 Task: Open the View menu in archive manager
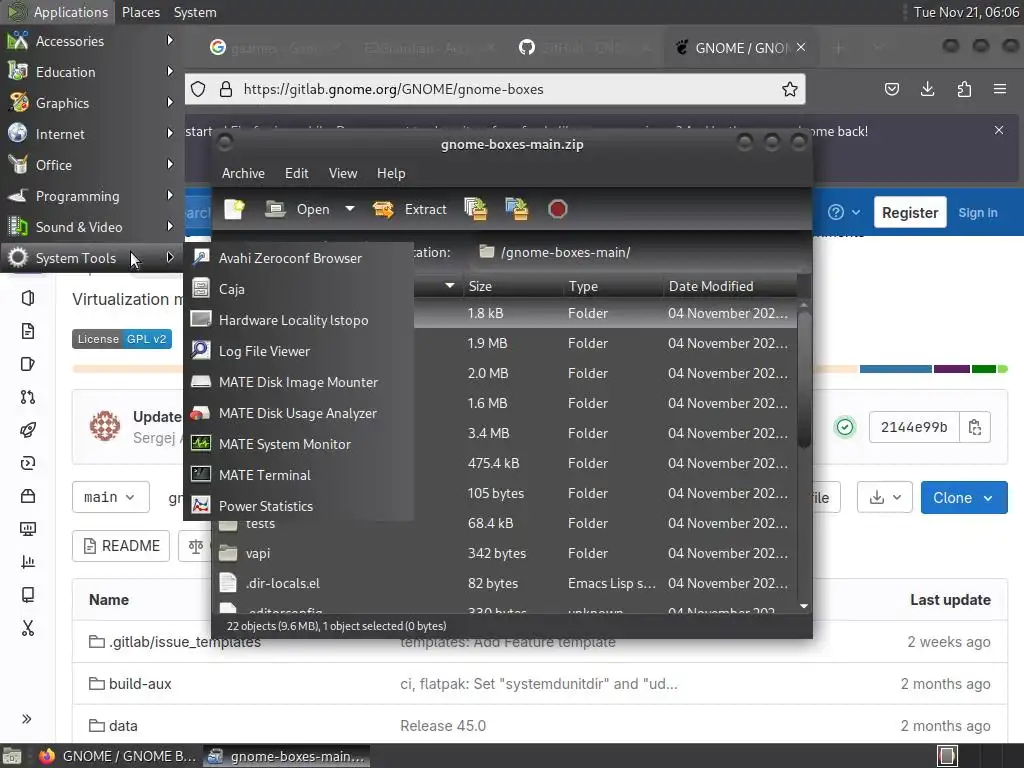(x=343, y=173)
